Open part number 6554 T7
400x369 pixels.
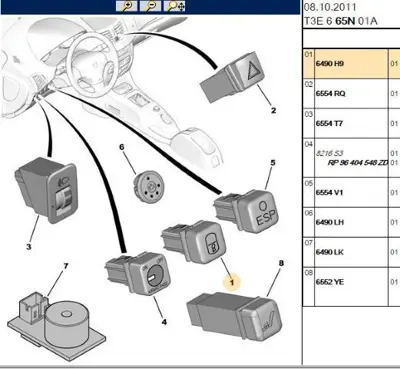pos(329,123)
